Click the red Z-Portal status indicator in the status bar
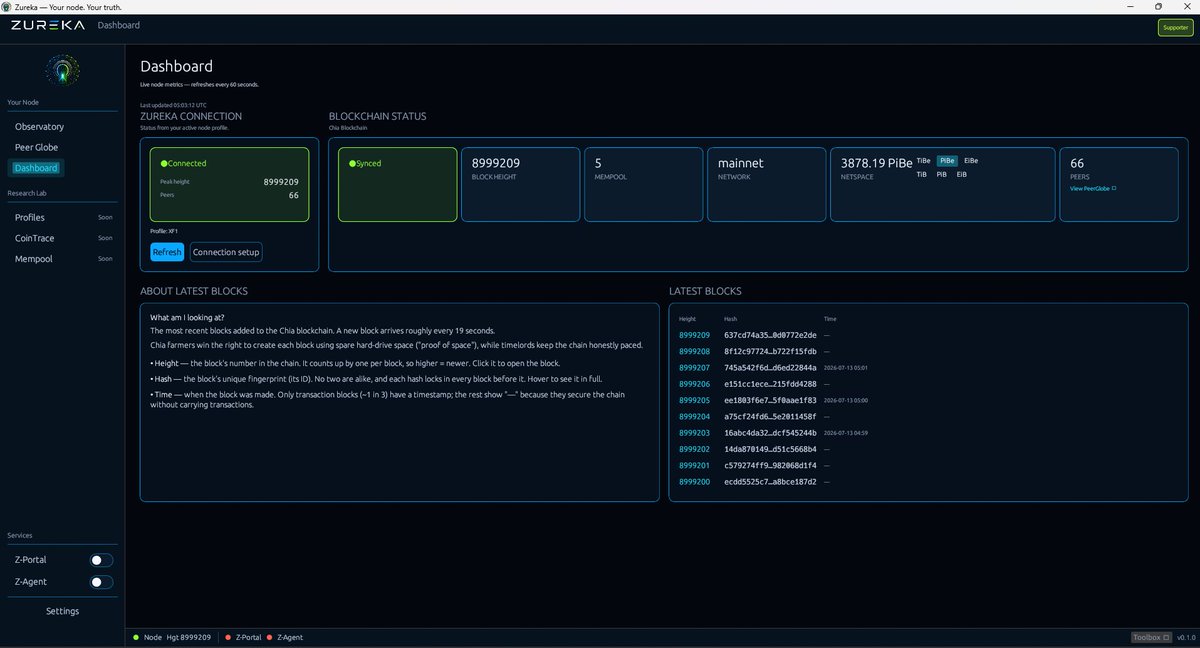Image resolution: width=1200 pixels, height=648 pixels. 228,637
